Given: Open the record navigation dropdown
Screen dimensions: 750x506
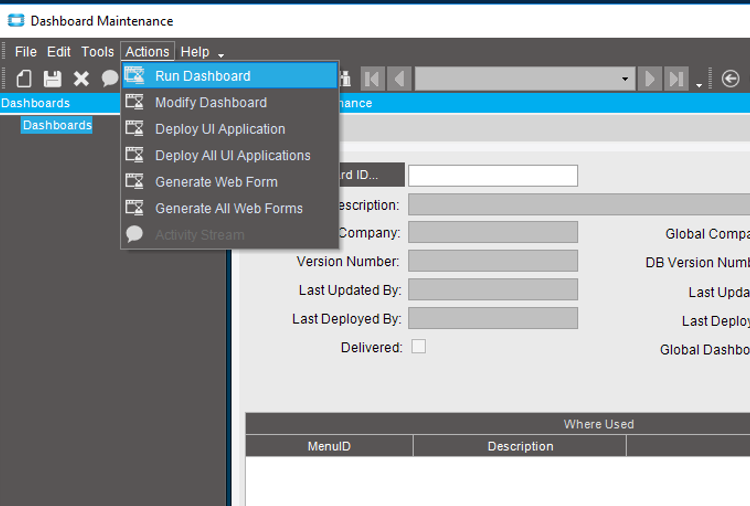Looking at the screenshot, I should point(625,78).
